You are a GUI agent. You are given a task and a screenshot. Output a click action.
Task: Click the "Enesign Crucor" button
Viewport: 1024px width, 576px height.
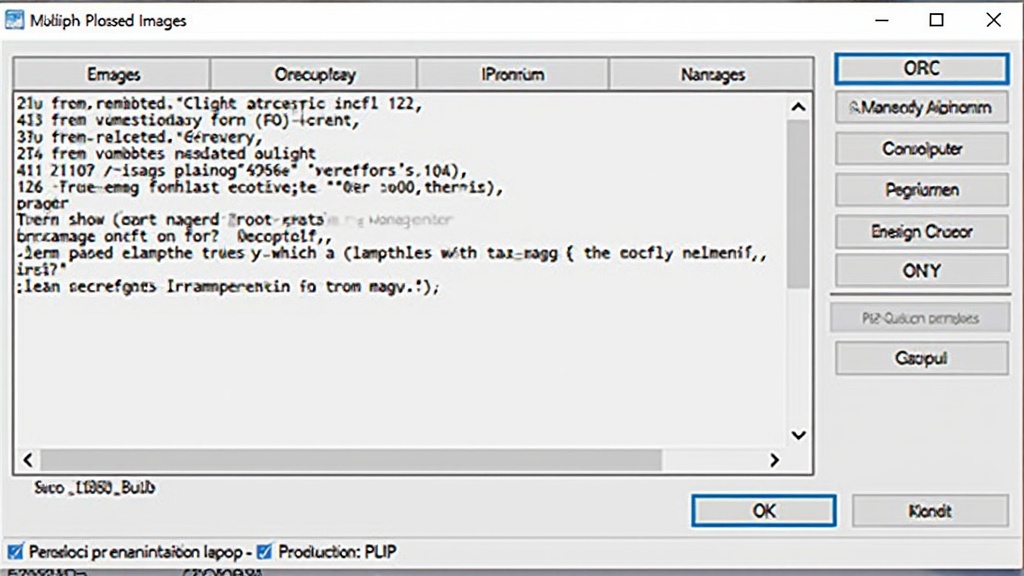pyautogui.click(x=921, y=231)
